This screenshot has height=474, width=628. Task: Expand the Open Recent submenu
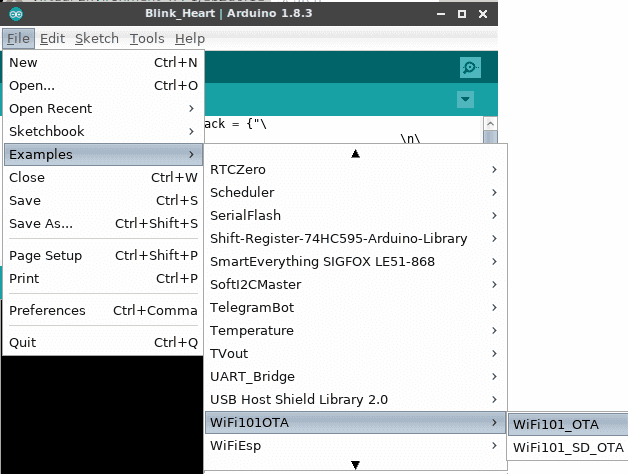tap(100, 108)
